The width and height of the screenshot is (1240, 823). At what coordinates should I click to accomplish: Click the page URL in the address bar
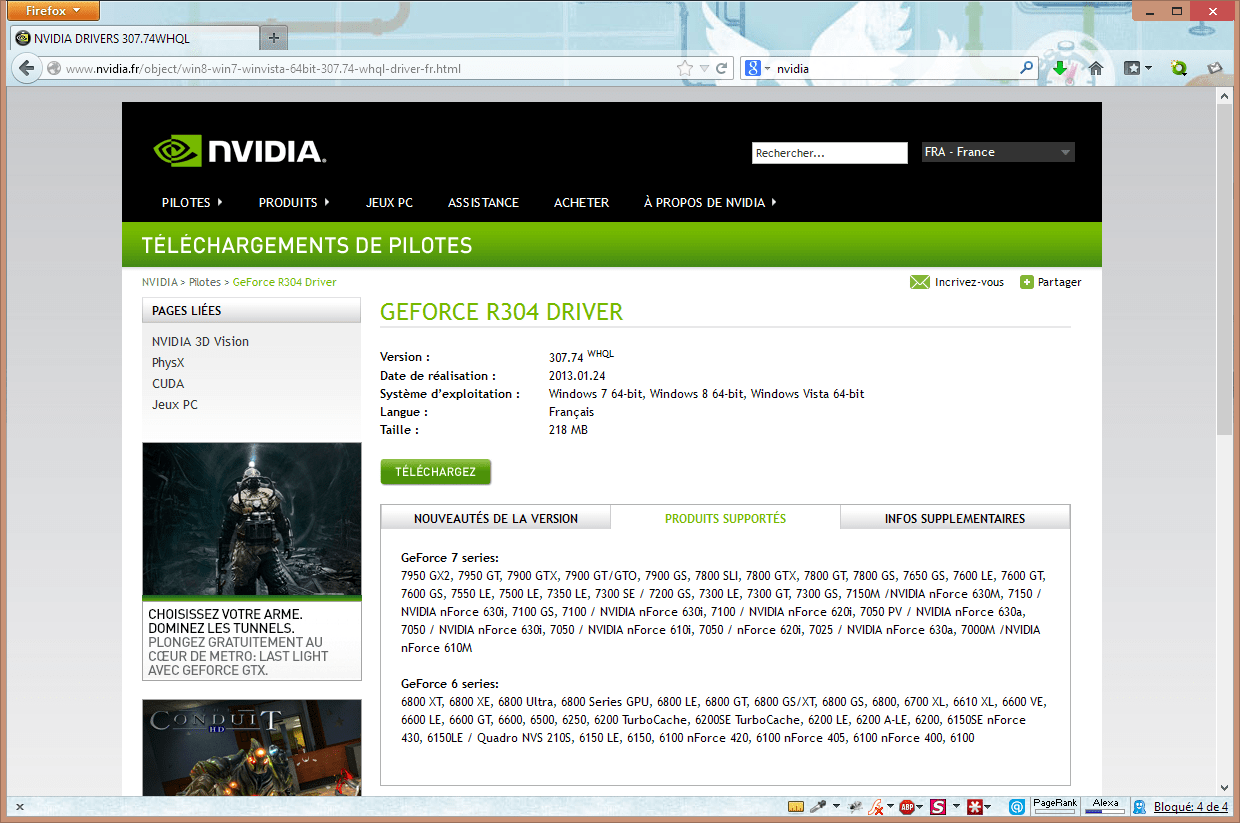coord(263,69)
